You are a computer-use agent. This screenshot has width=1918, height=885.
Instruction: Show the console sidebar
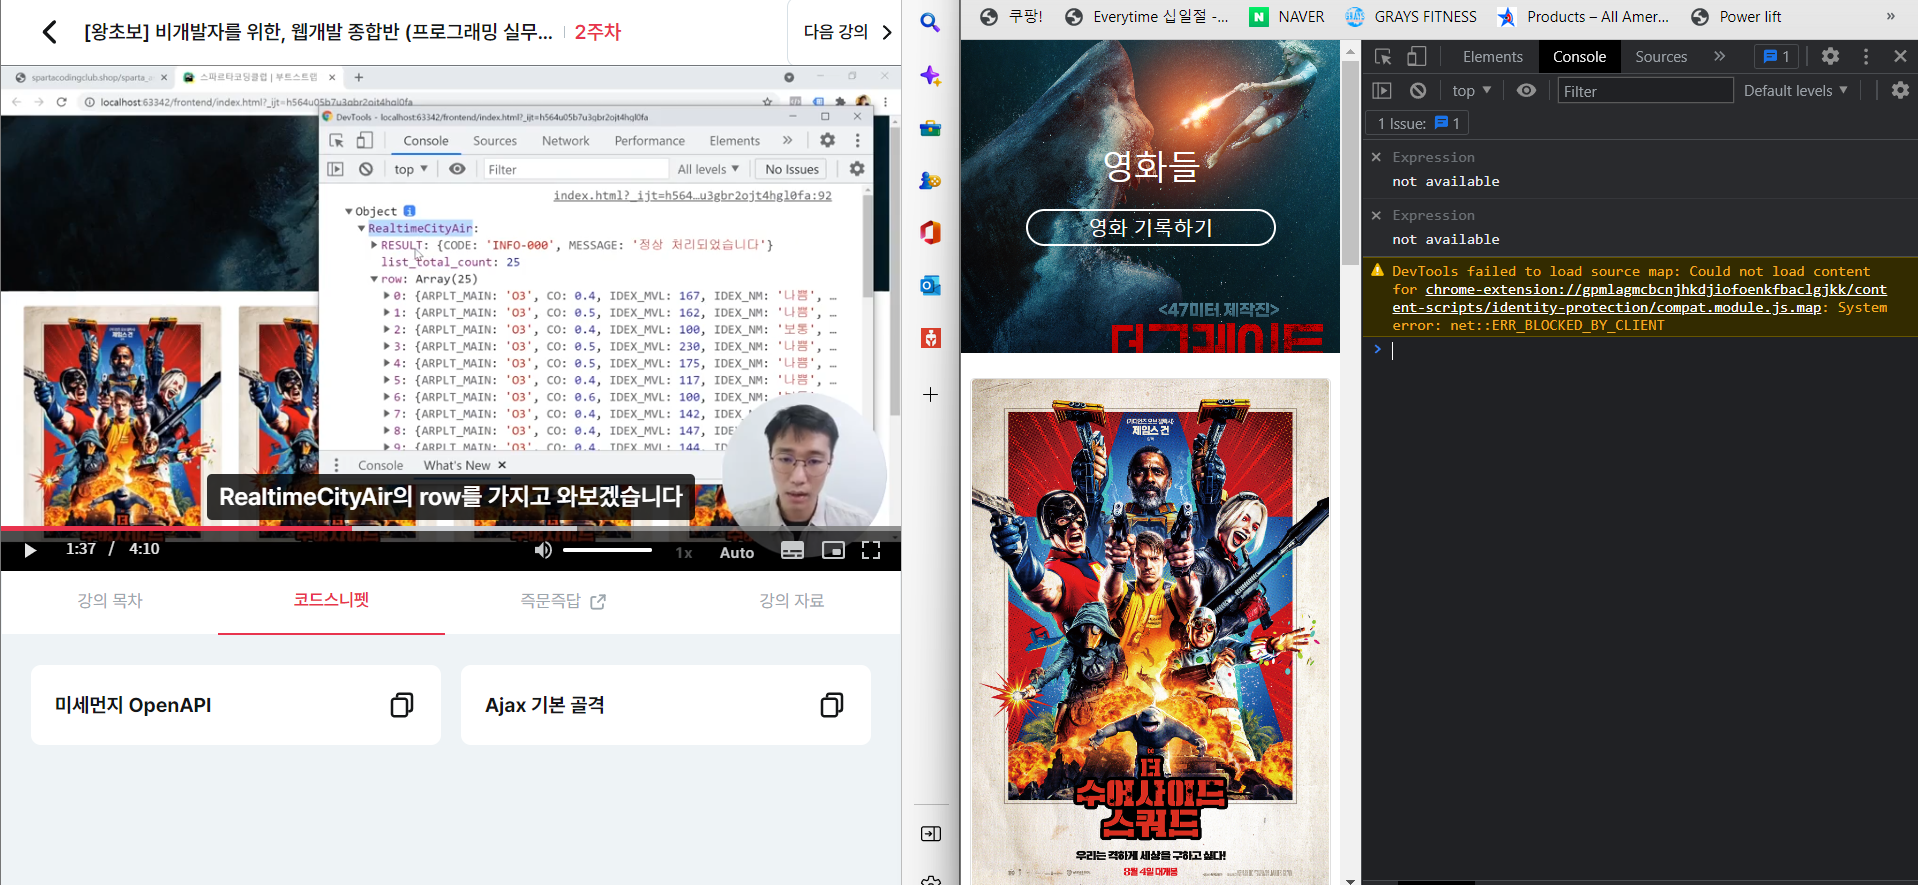(x=1382, y=91)
